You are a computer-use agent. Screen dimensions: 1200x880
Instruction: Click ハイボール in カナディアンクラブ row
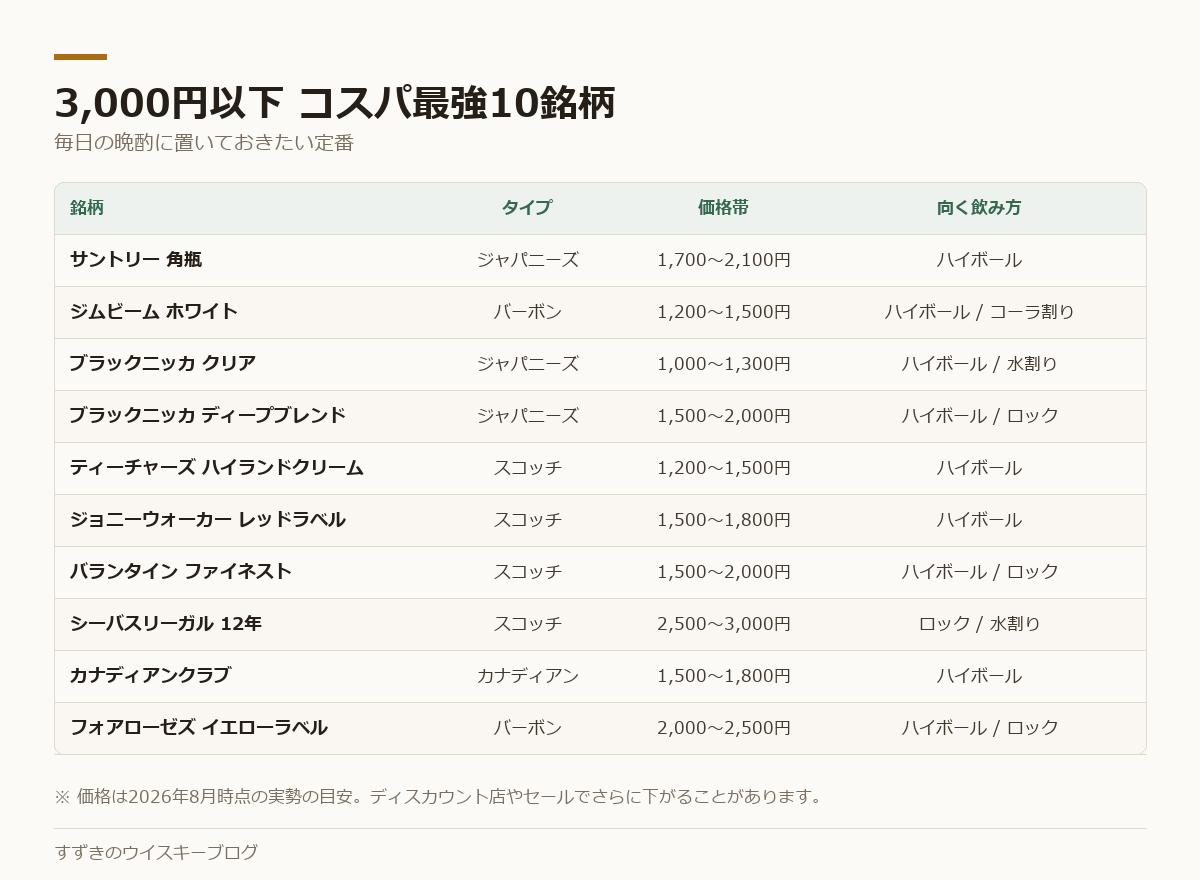point(979,676)
